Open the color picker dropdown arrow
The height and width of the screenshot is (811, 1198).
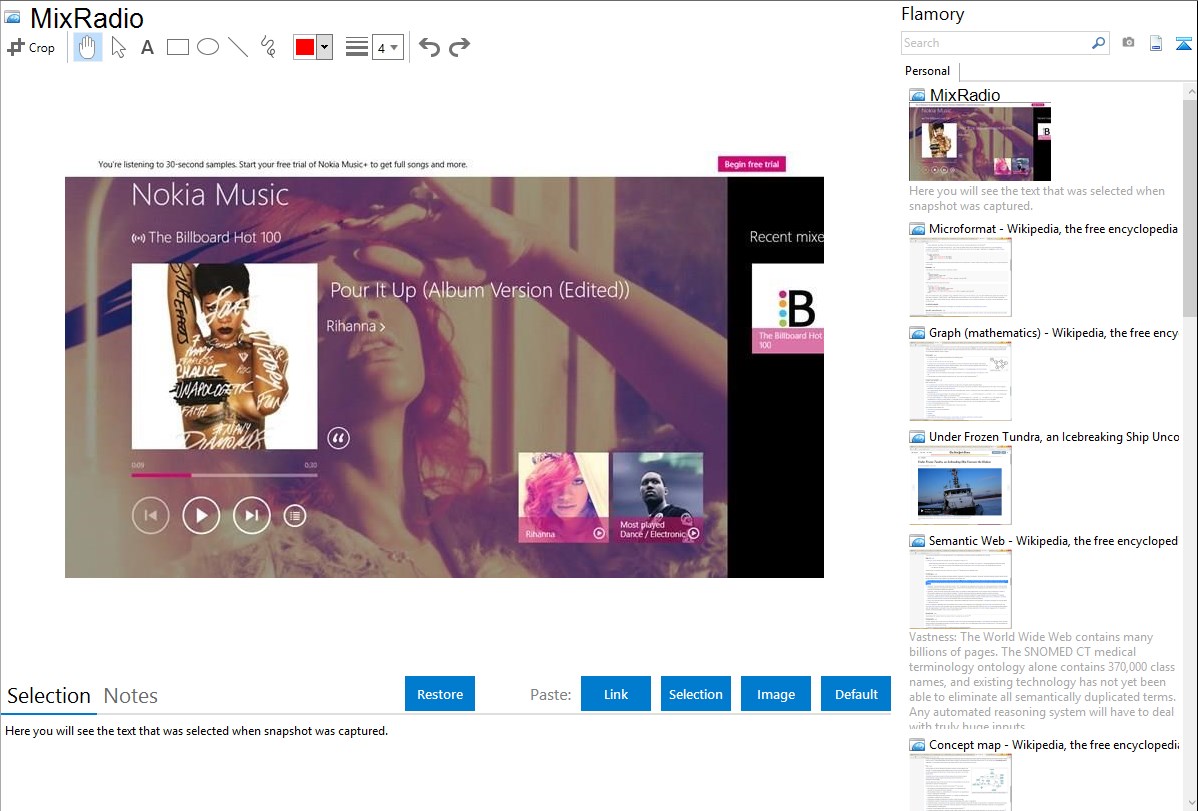[x=325, y=47]
